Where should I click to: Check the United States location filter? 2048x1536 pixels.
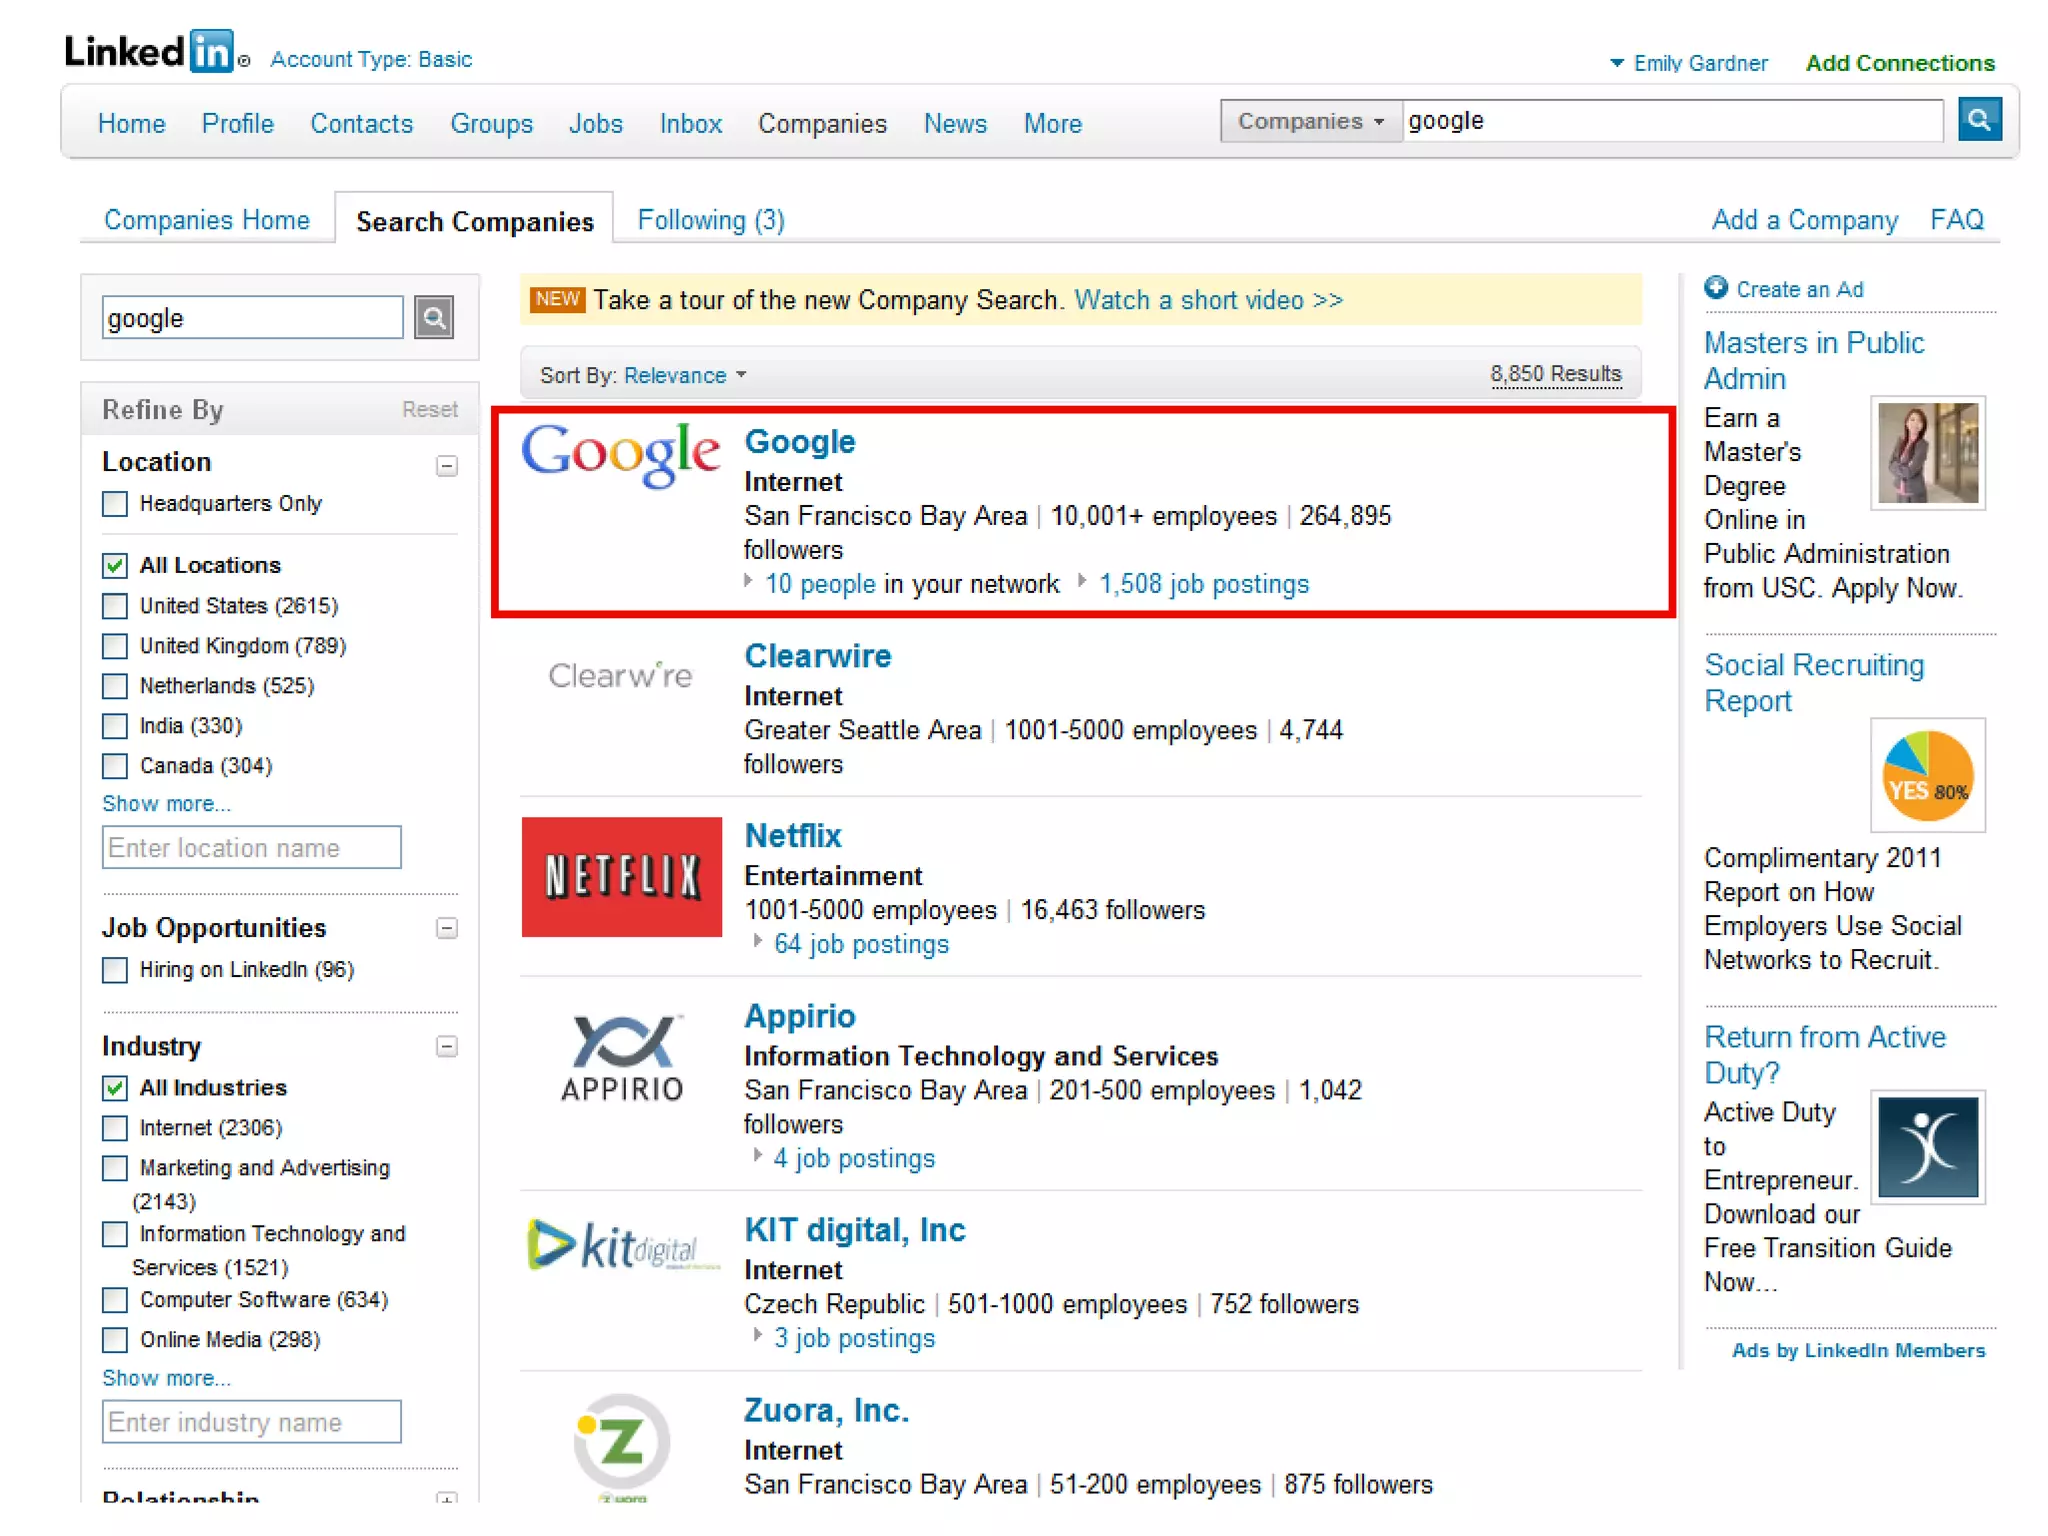(116, 606)
